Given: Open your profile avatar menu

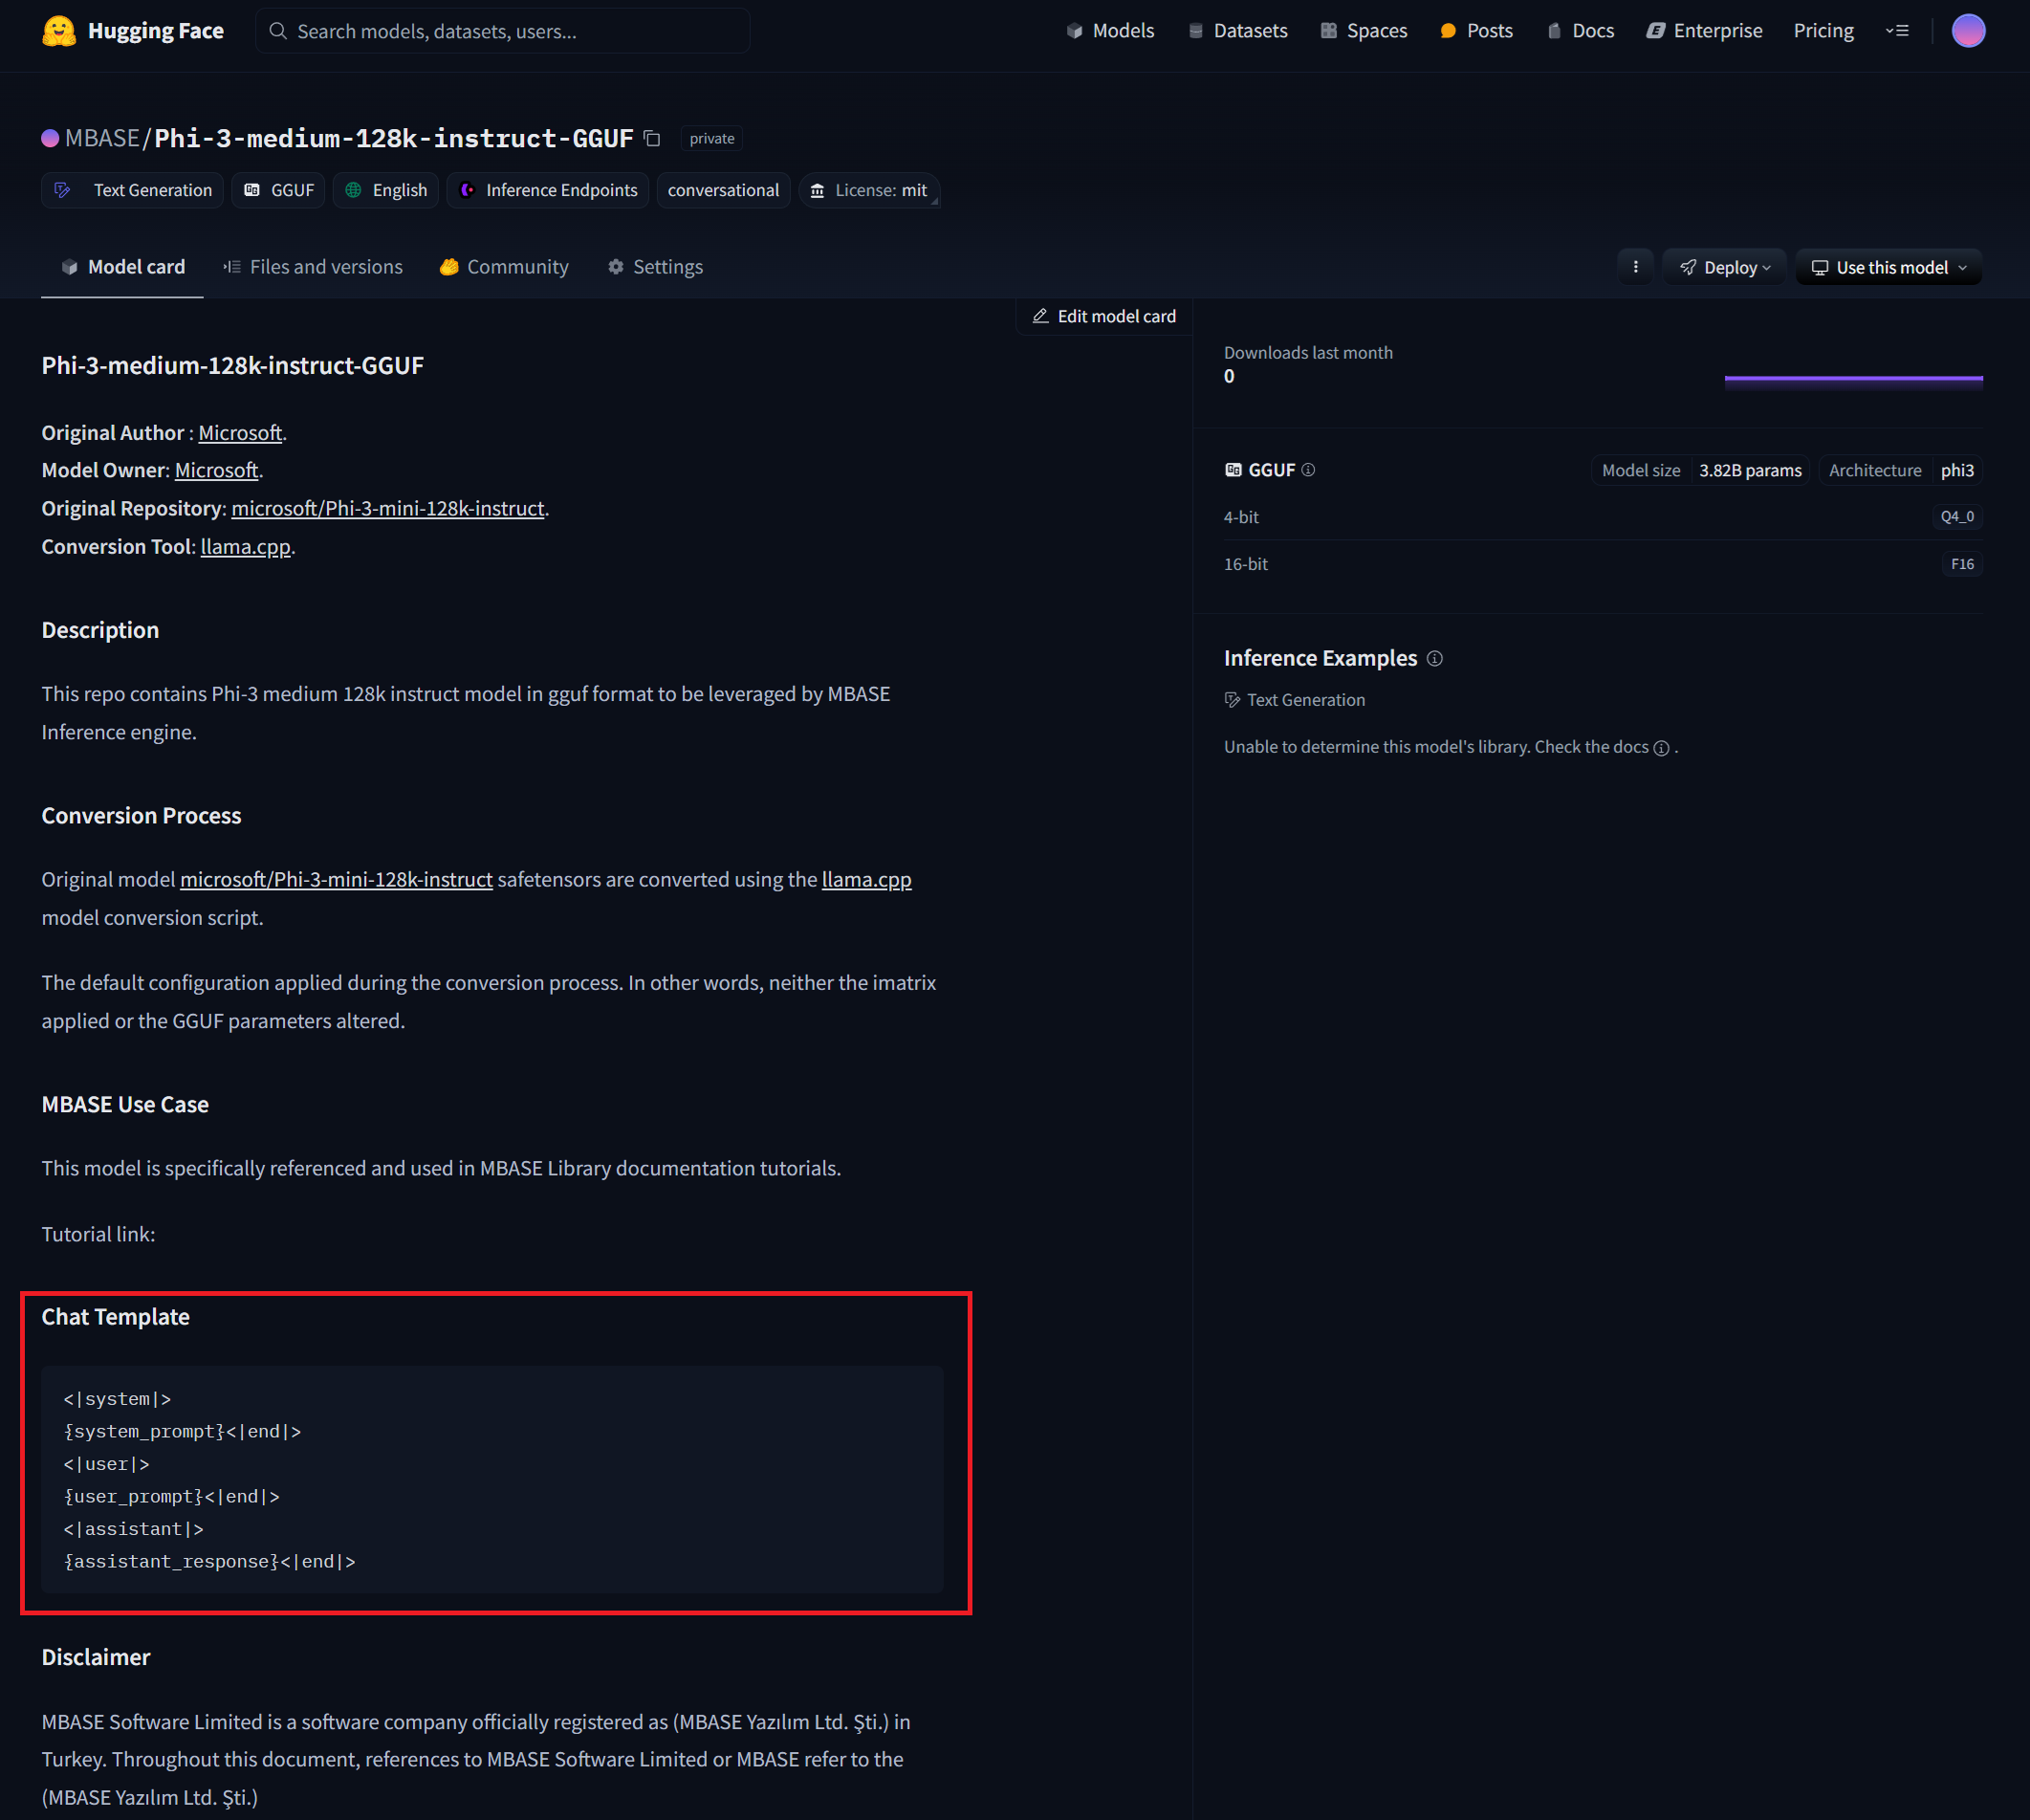Looking at the screenshot, I should pos(1967,30).
